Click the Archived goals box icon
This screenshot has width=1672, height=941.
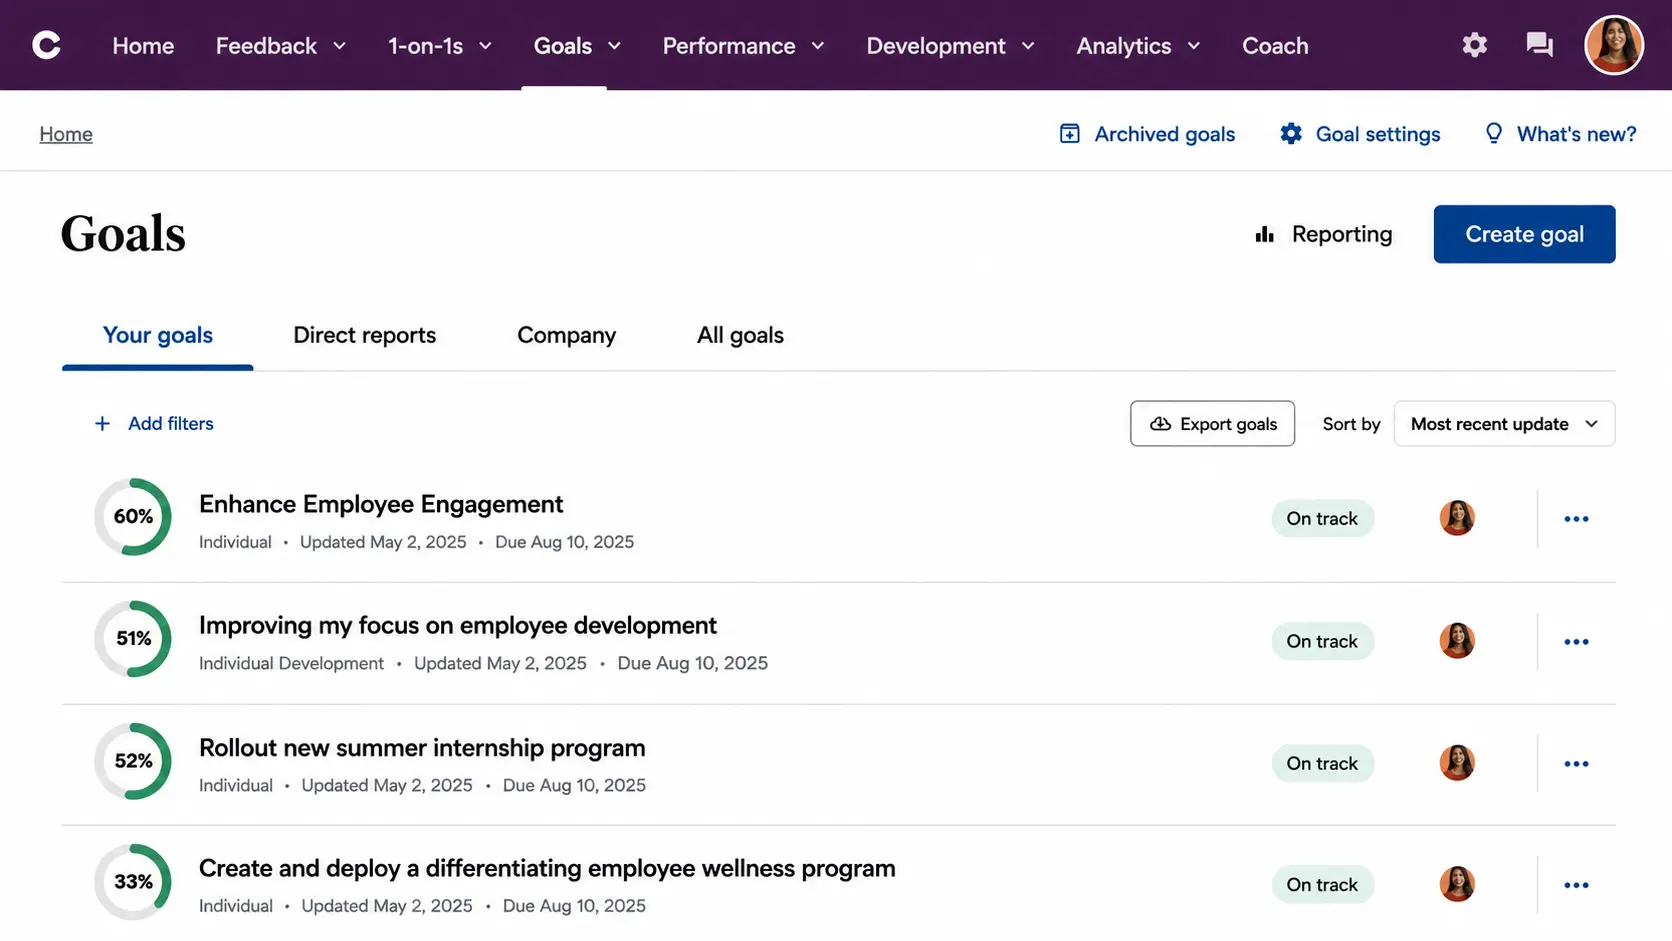tap(1069, 134)
